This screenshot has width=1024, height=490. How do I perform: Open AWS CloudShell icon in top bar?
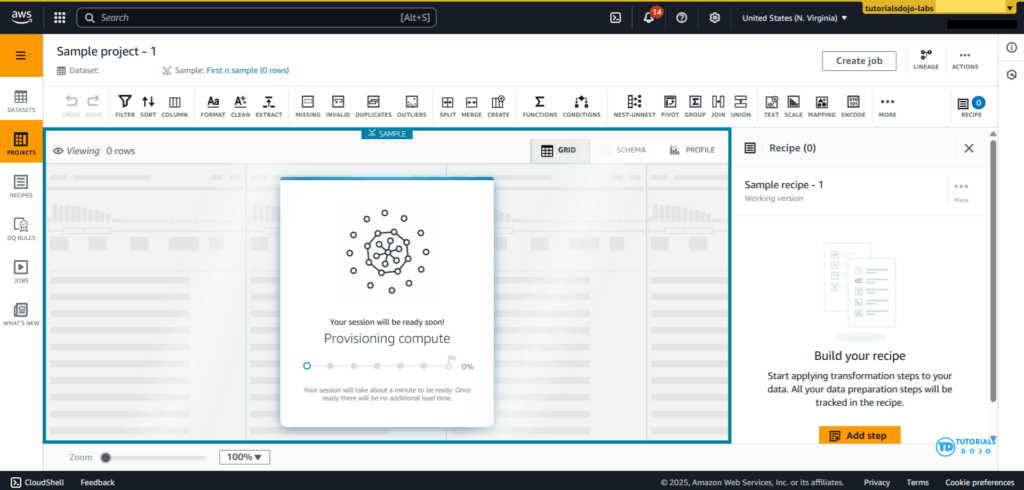(x=617, y=18)
